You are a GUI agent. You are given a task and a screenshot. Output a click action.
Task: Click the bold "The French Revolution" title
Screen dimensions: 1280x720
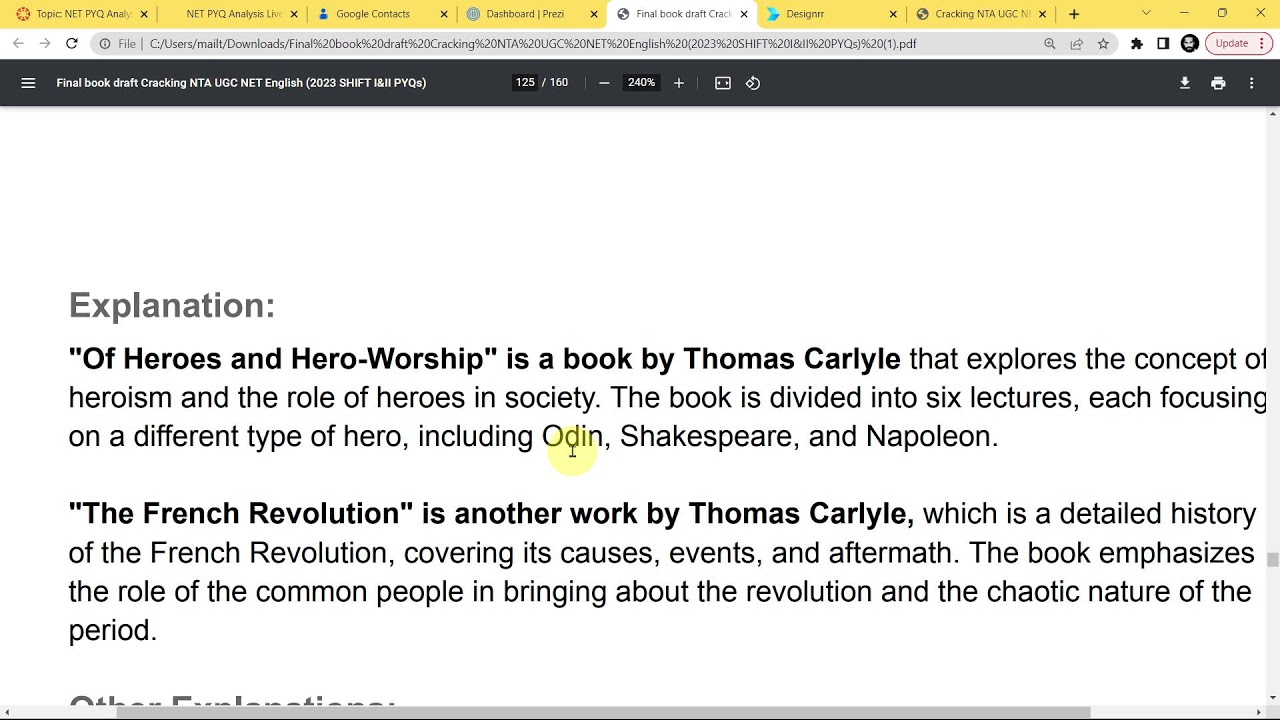click(241, 514)
